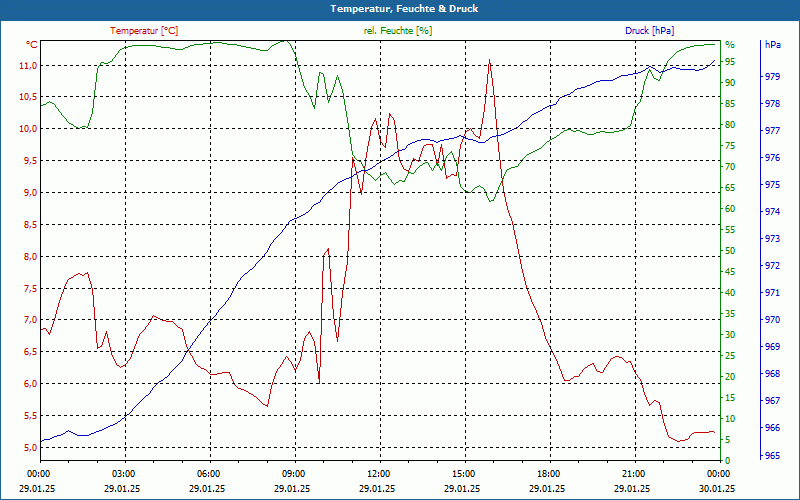Click the blue '966' pressure axis tick
The image size is (800, 500).
point(772,428)
